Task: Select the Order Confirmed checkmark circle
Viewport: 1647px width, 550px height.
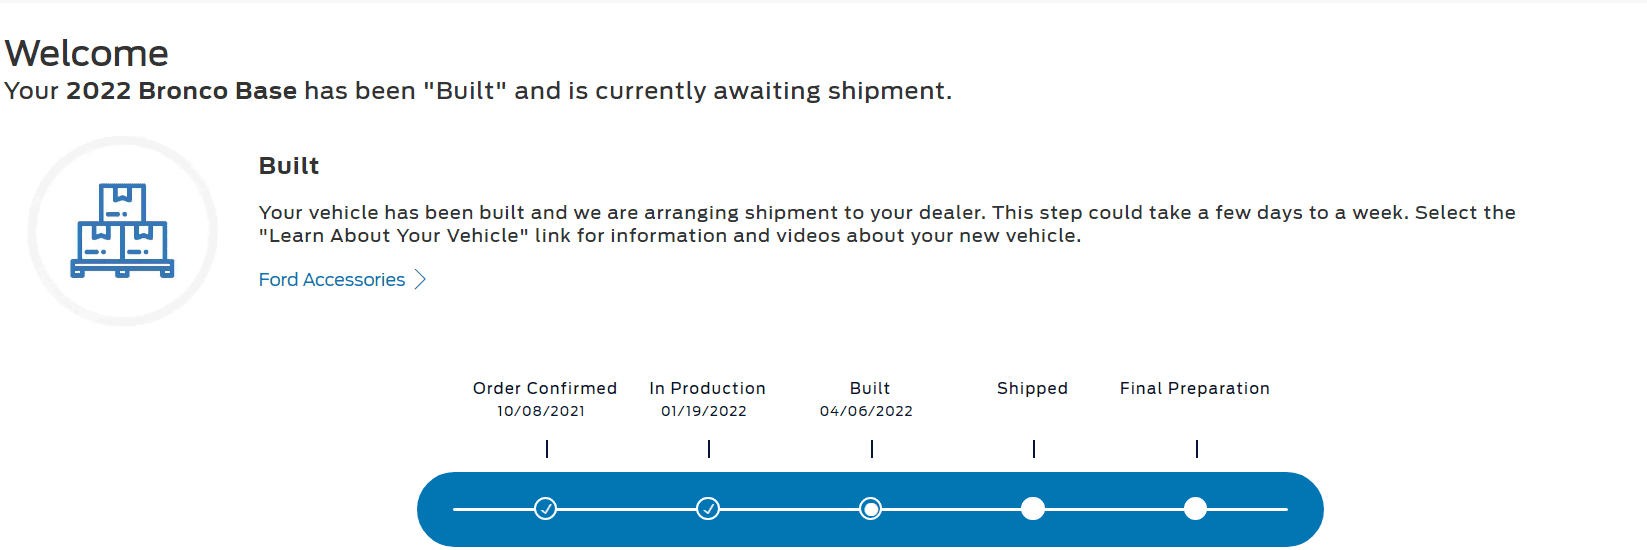Action: click(545, 509)
